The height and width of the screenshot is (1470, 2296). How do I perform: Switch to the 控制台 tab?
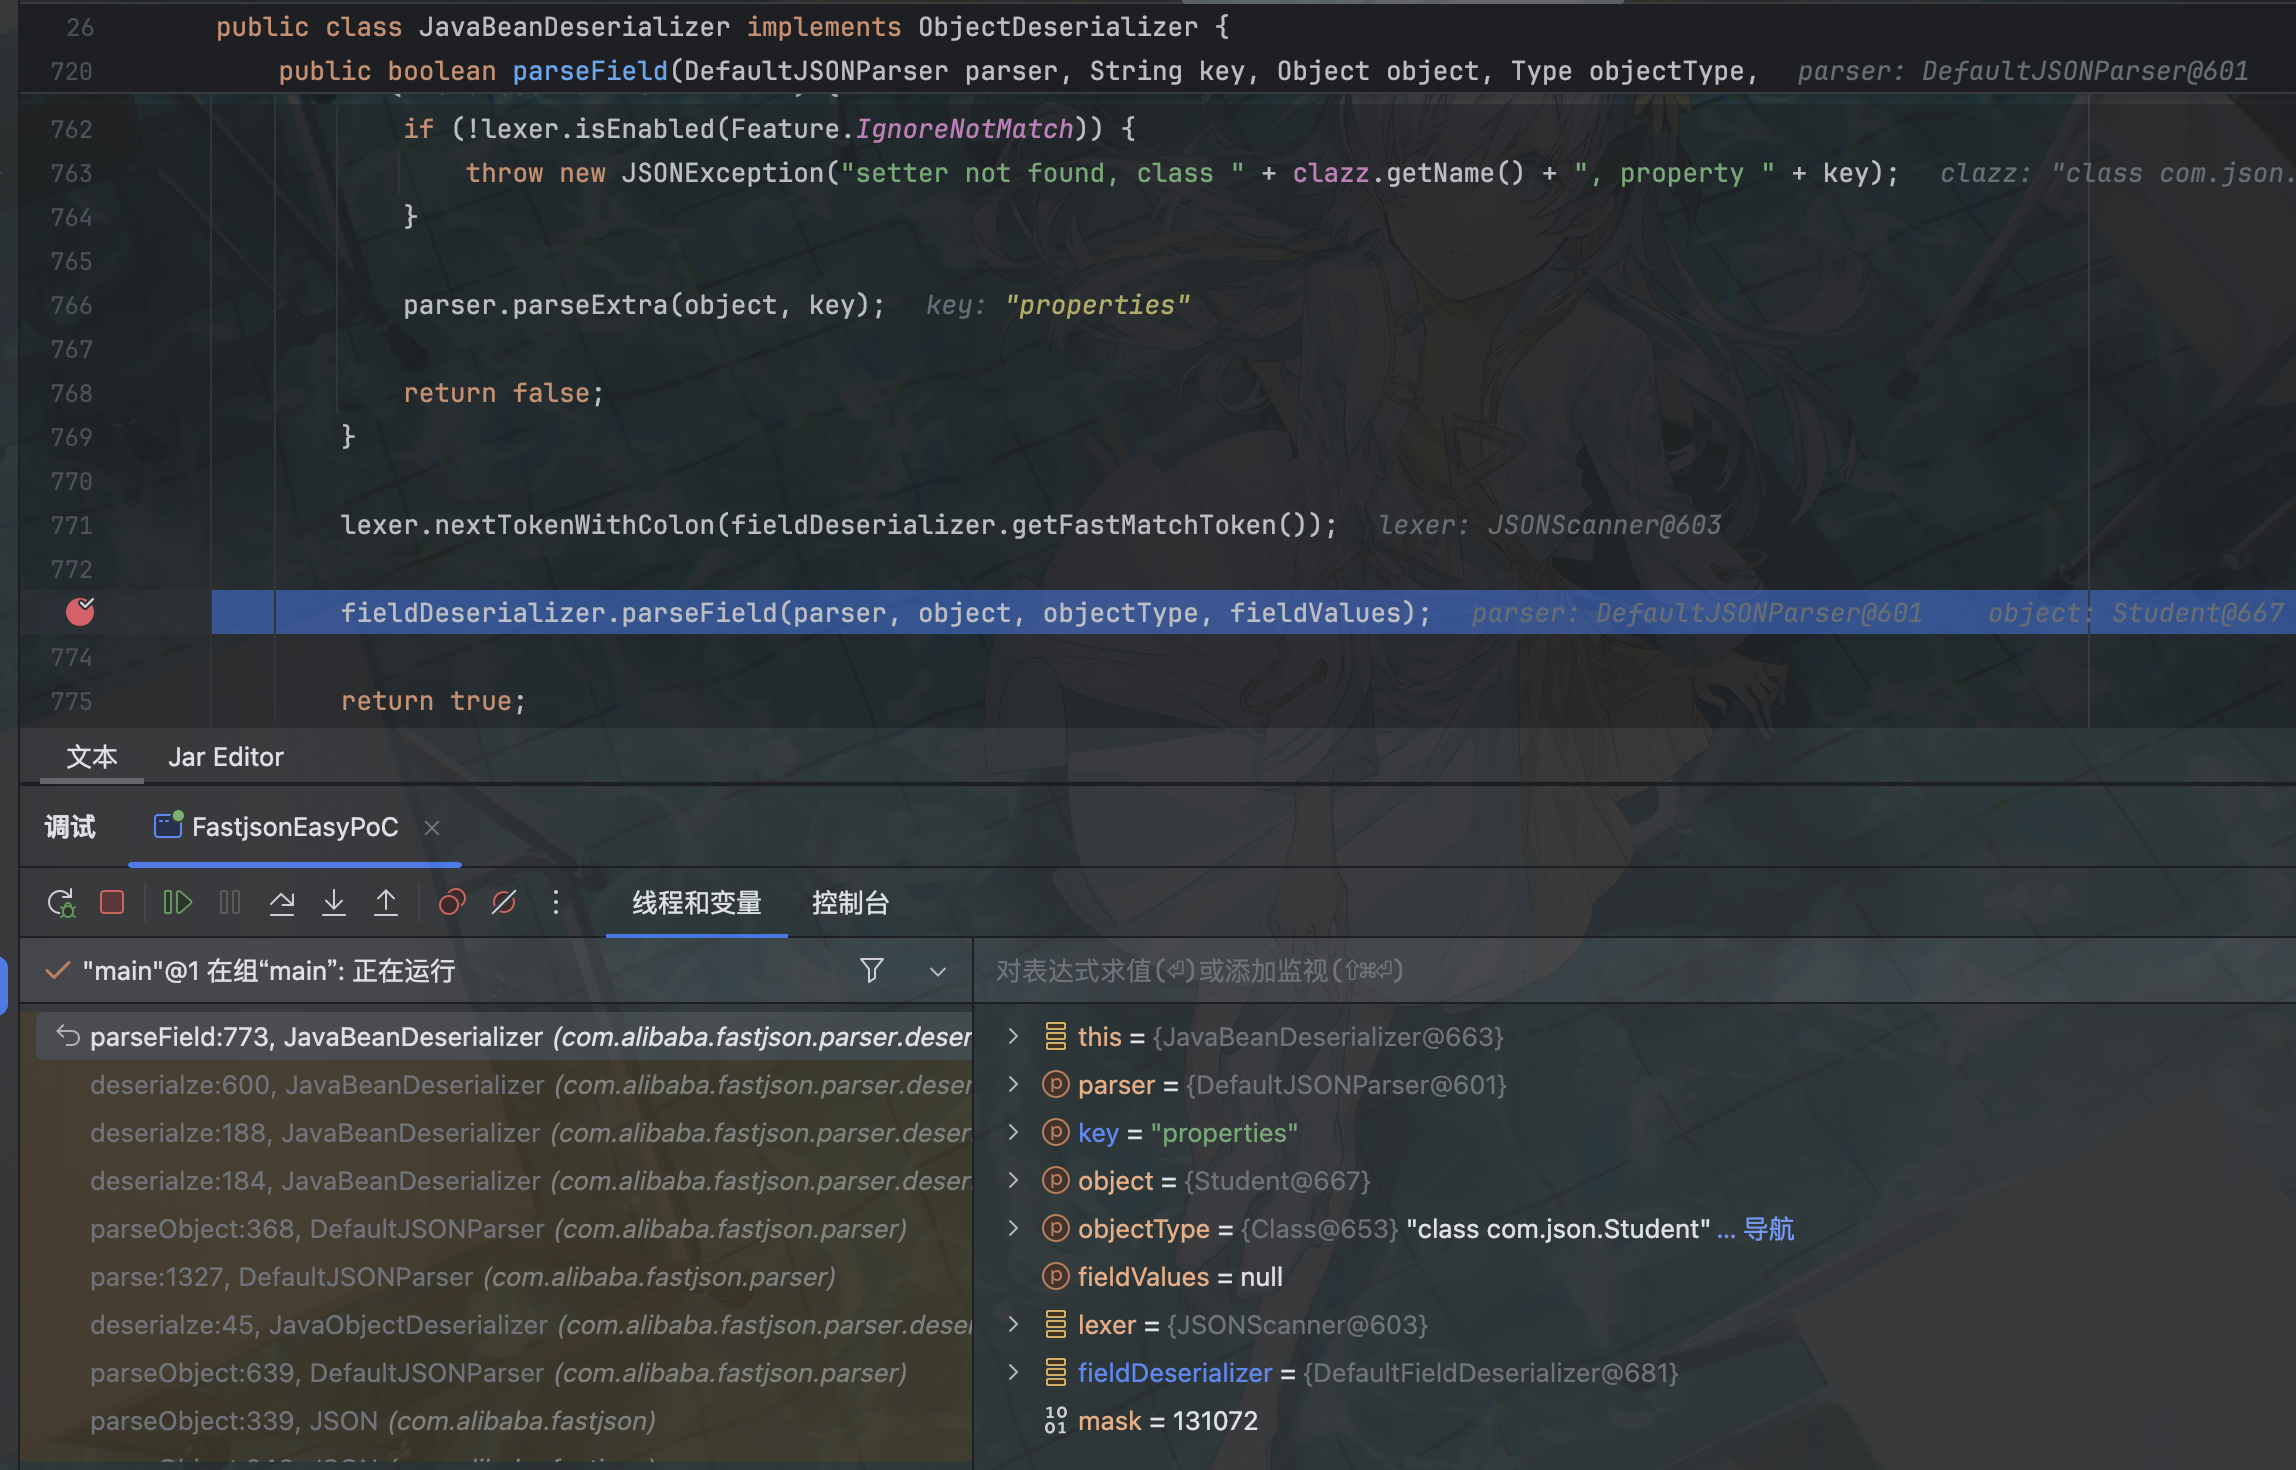click(x=850, y=903)
